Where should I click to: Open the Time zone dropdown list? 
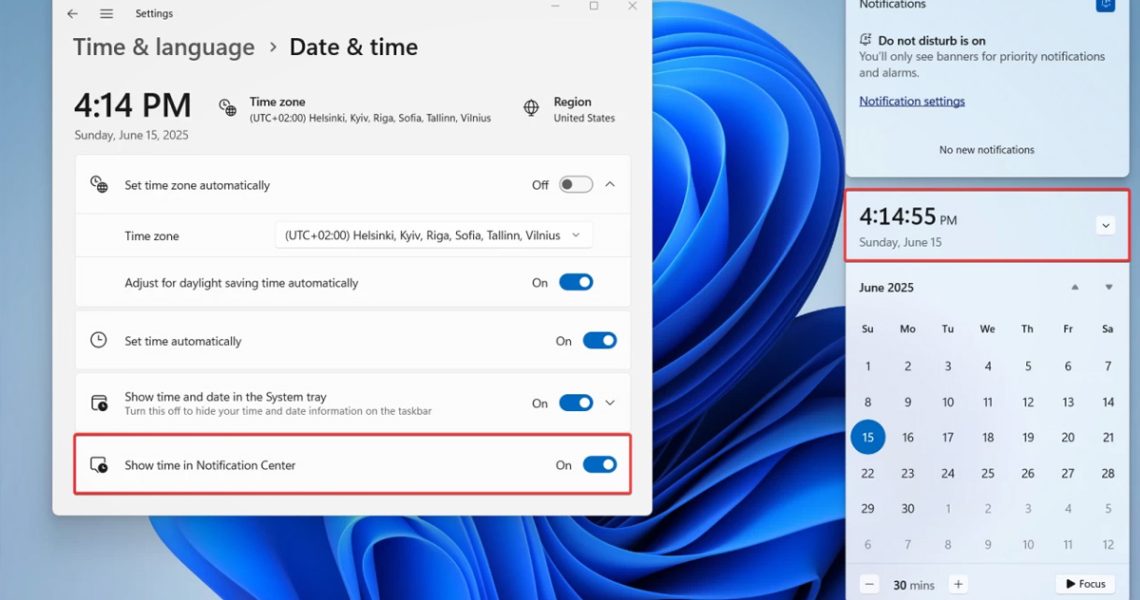tap(433, 236)
